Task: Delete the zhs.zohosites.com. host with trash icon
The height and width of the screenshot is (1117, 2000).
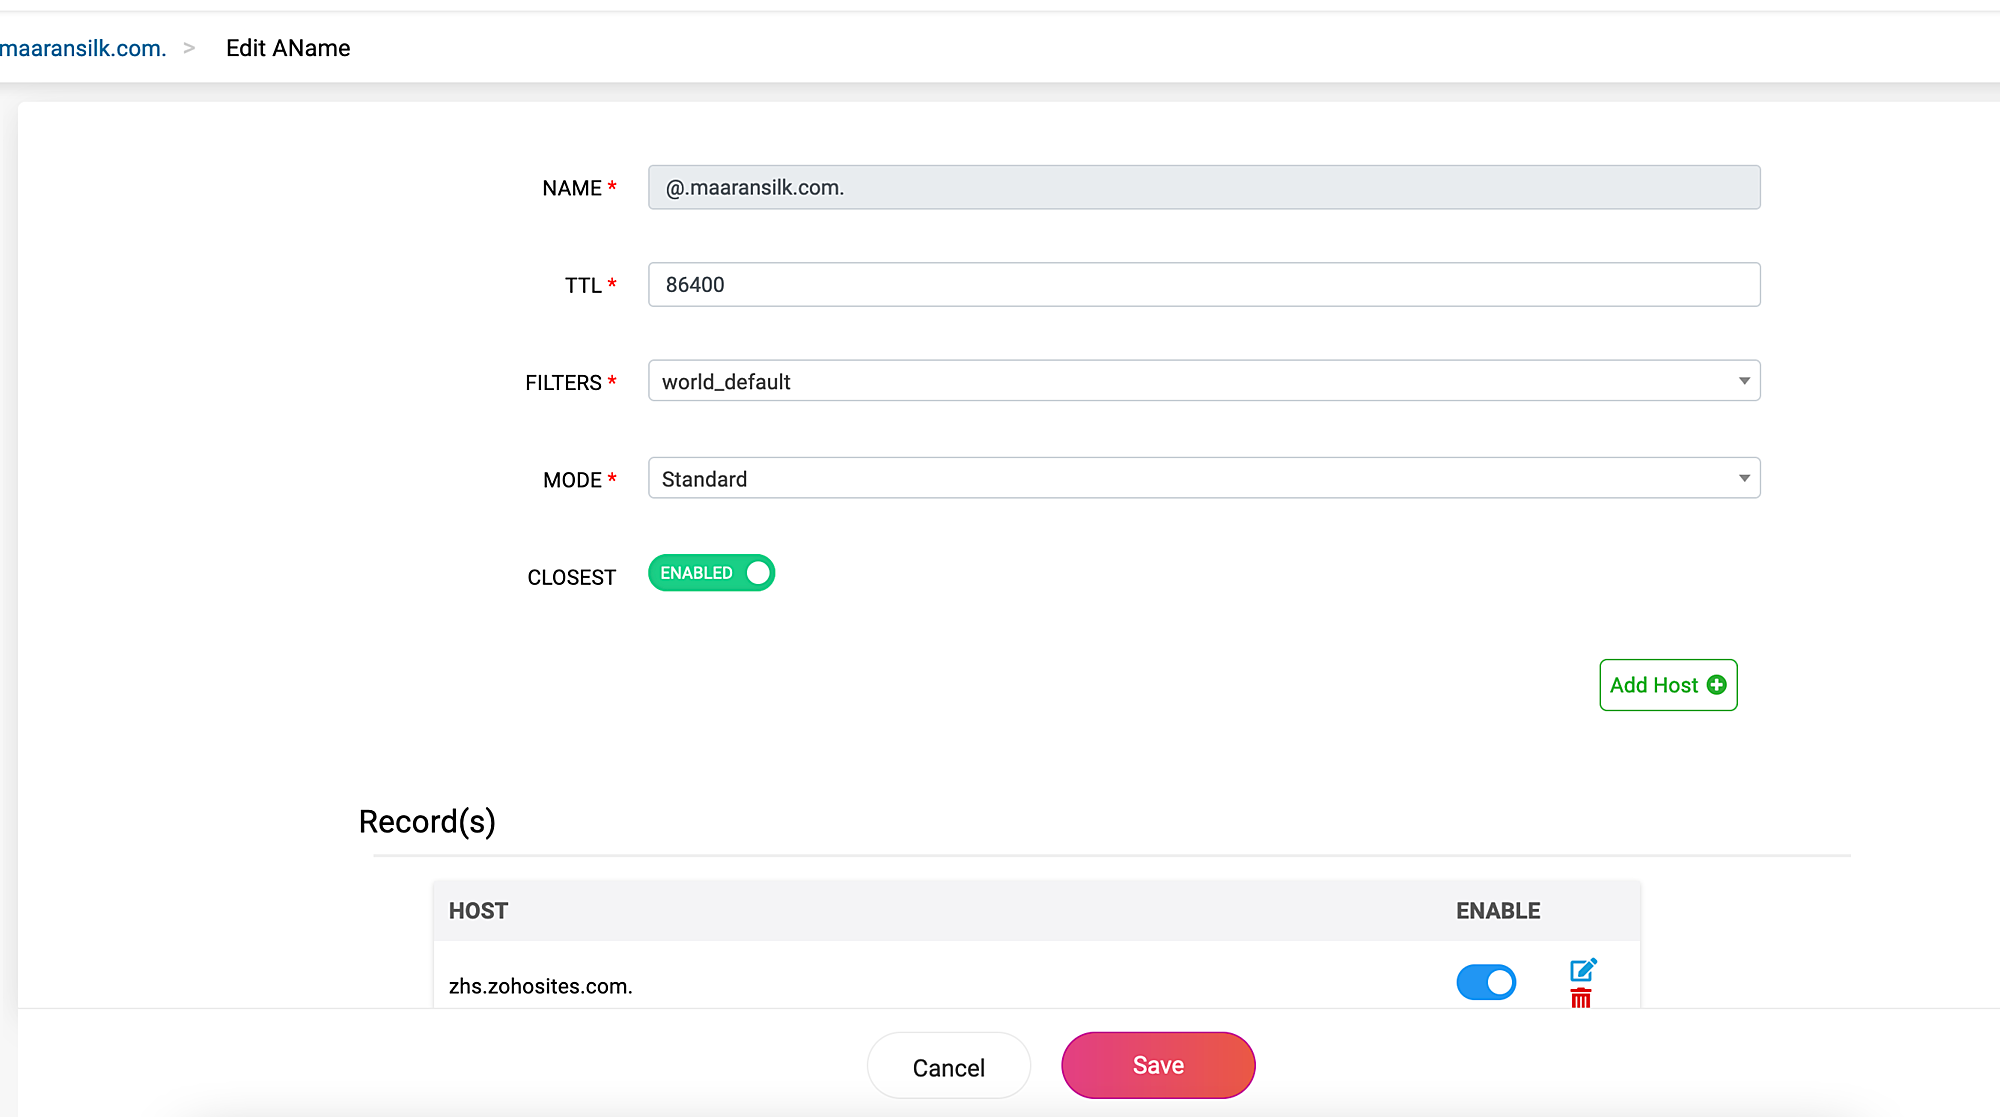Action: click(x=1581, y=998)
